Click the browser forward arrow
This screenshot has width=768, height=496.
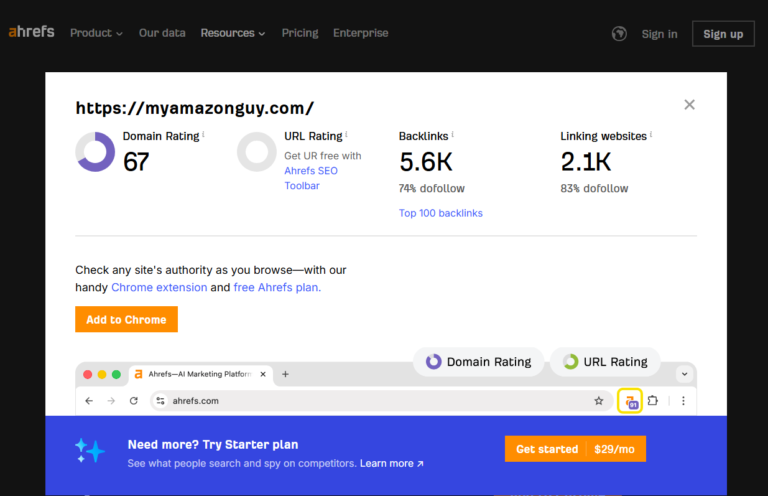coord(111,401)
